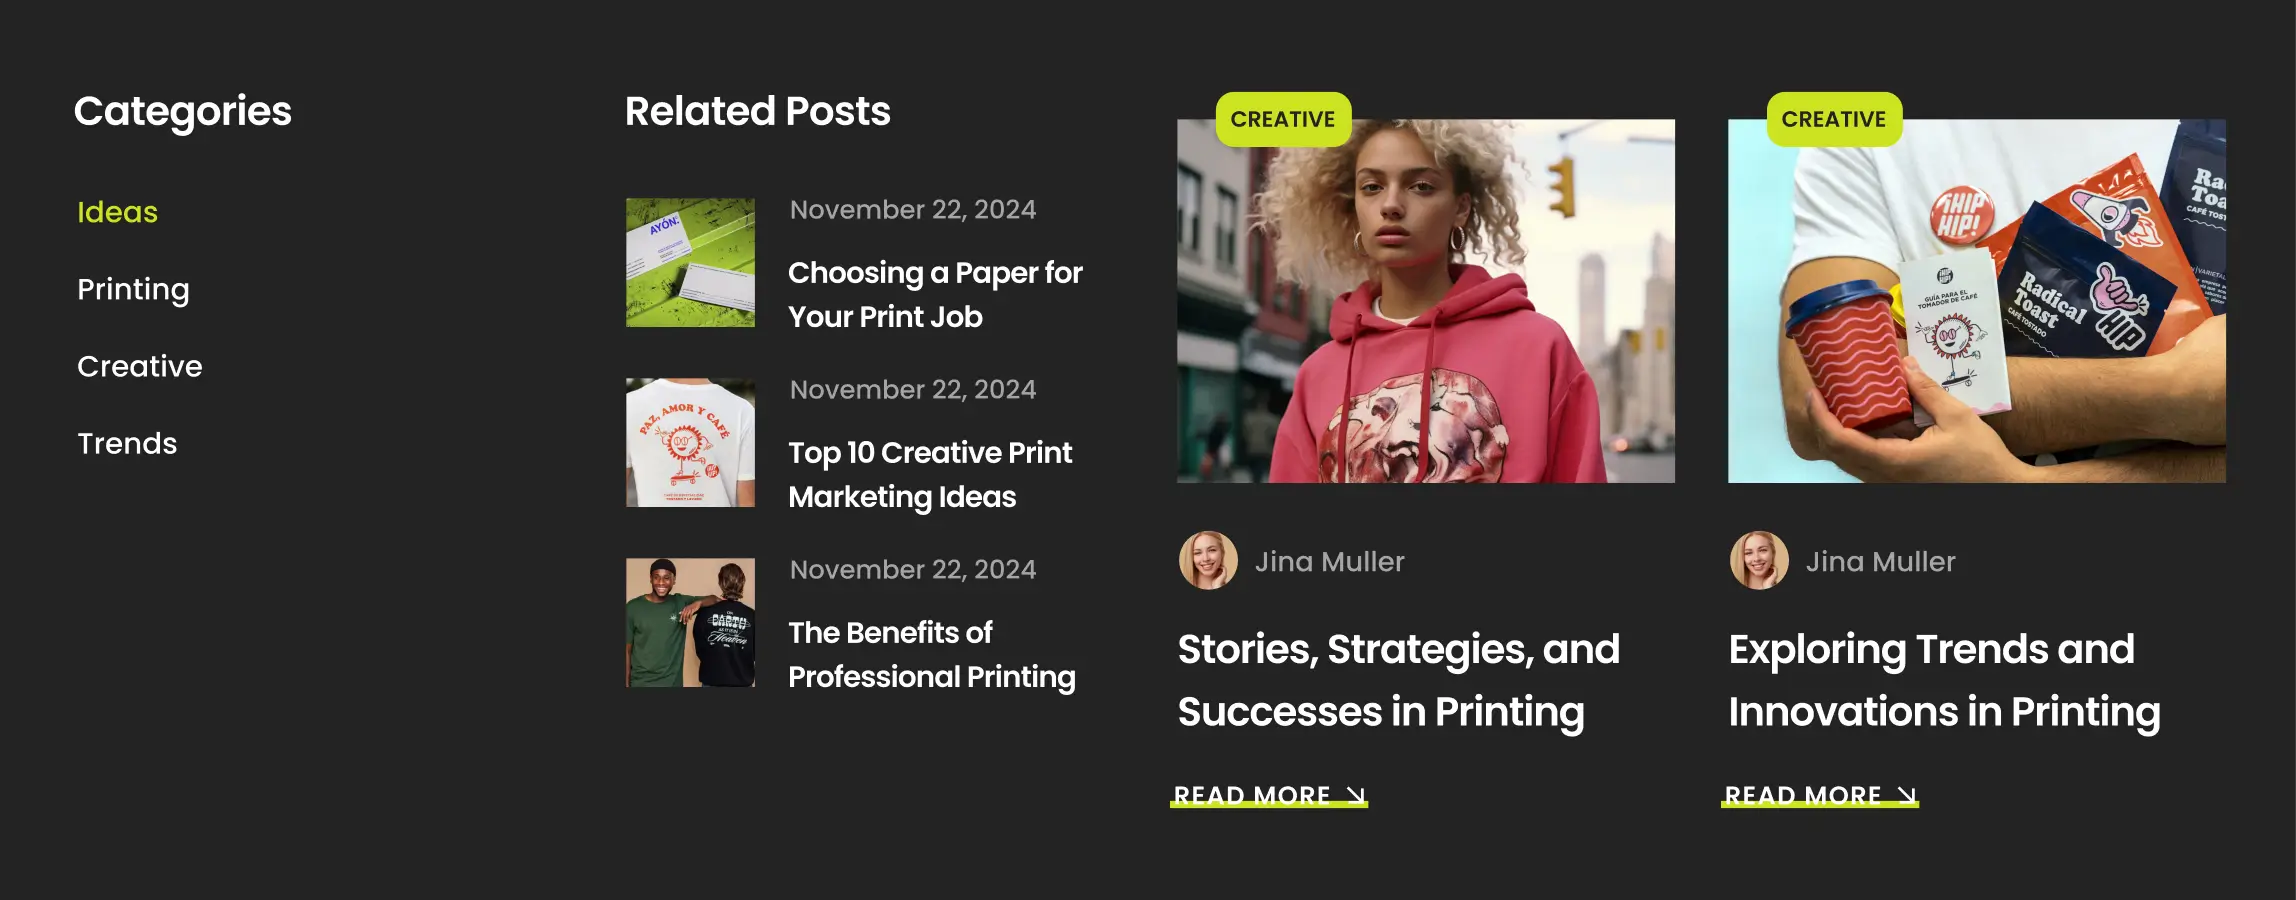The image size is (2296, 900).
Task: Open the white t-shirt print thumbnail
Action: pyautogui.click(x=690, y=442)
